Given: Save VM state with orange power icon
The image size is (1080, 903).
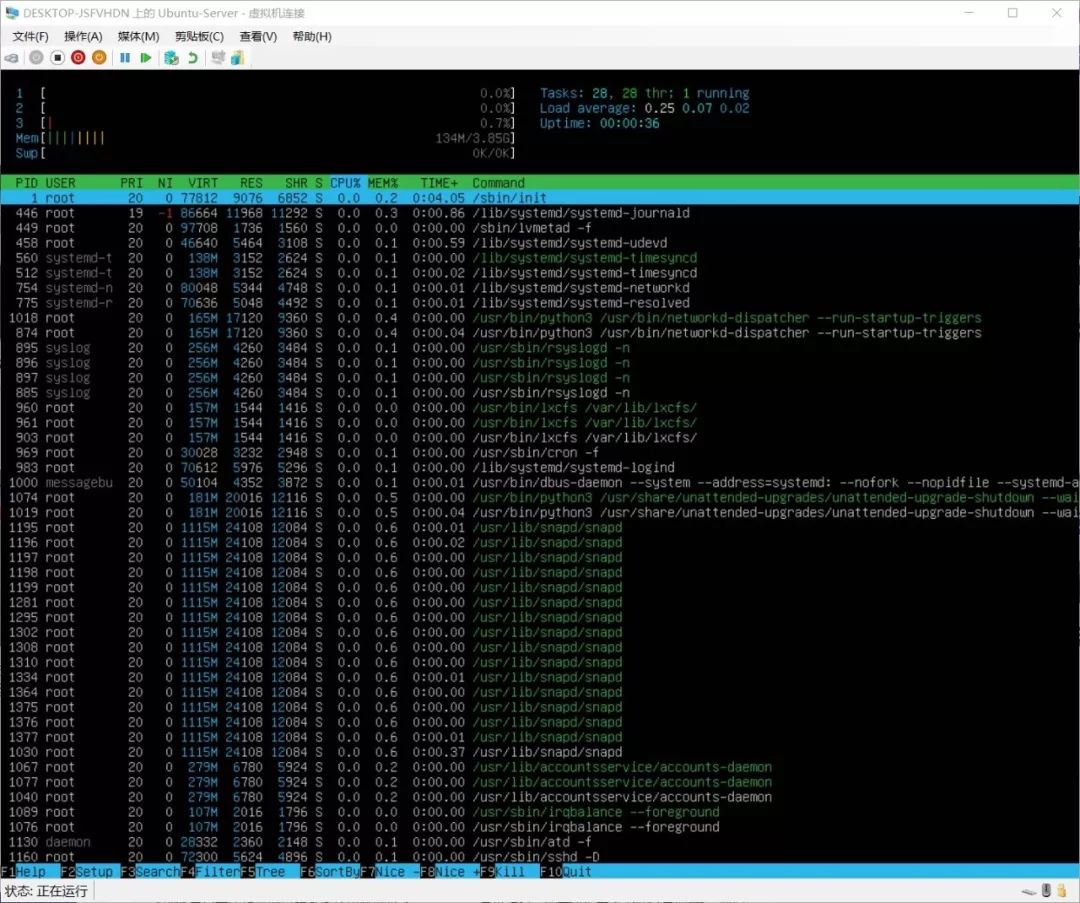Looking at the screenshot, I should [x=99, y=58].
